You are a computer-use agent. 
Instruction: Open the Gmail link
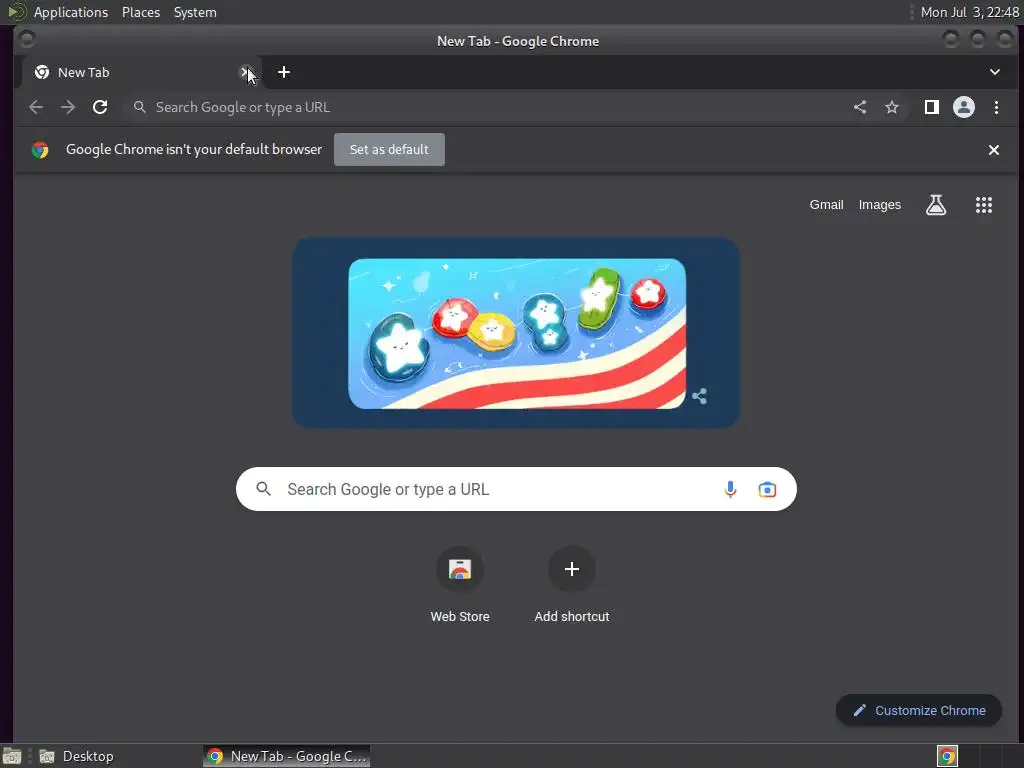pyautogui.click(x=827, y=205)
